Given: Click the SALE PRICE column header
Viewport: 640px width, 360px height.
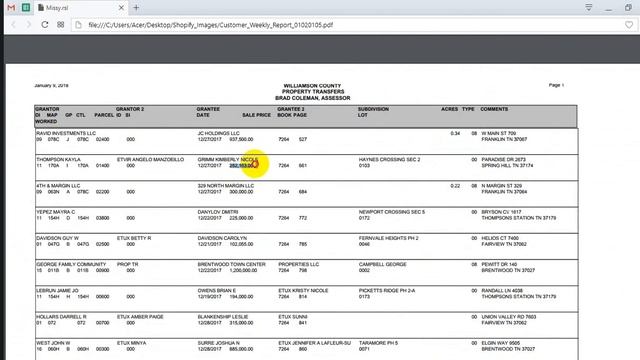Looking at the screenshot, I should point(256,116).
